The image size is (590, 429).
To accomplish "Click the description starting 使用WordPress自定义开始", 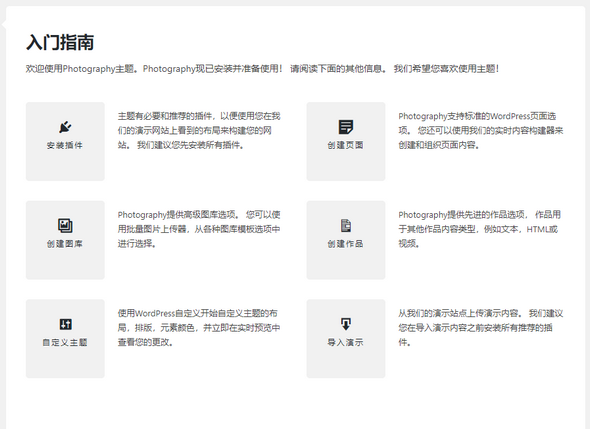I will point(199,328).
